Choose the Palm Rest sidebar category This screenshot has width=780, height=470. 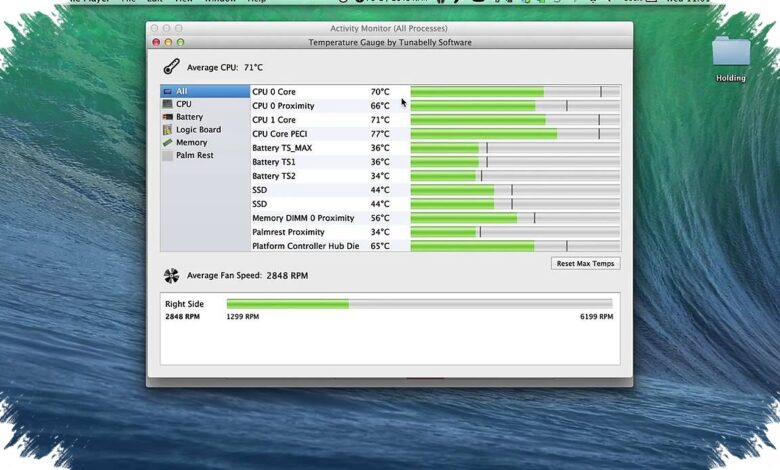(x=205, y=155)
